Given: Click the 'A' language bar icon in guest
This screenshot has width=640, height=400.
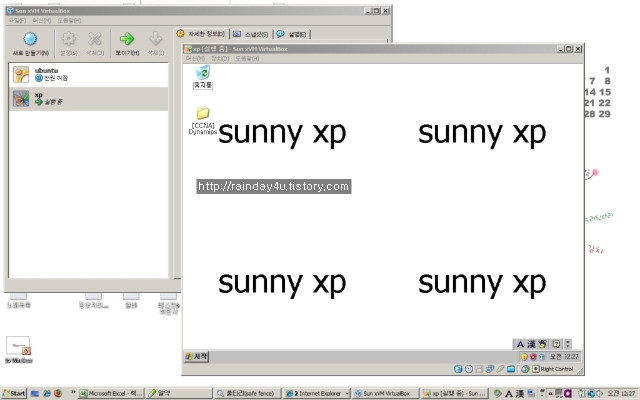Looking at the screenshot, I should coord(520,344).
